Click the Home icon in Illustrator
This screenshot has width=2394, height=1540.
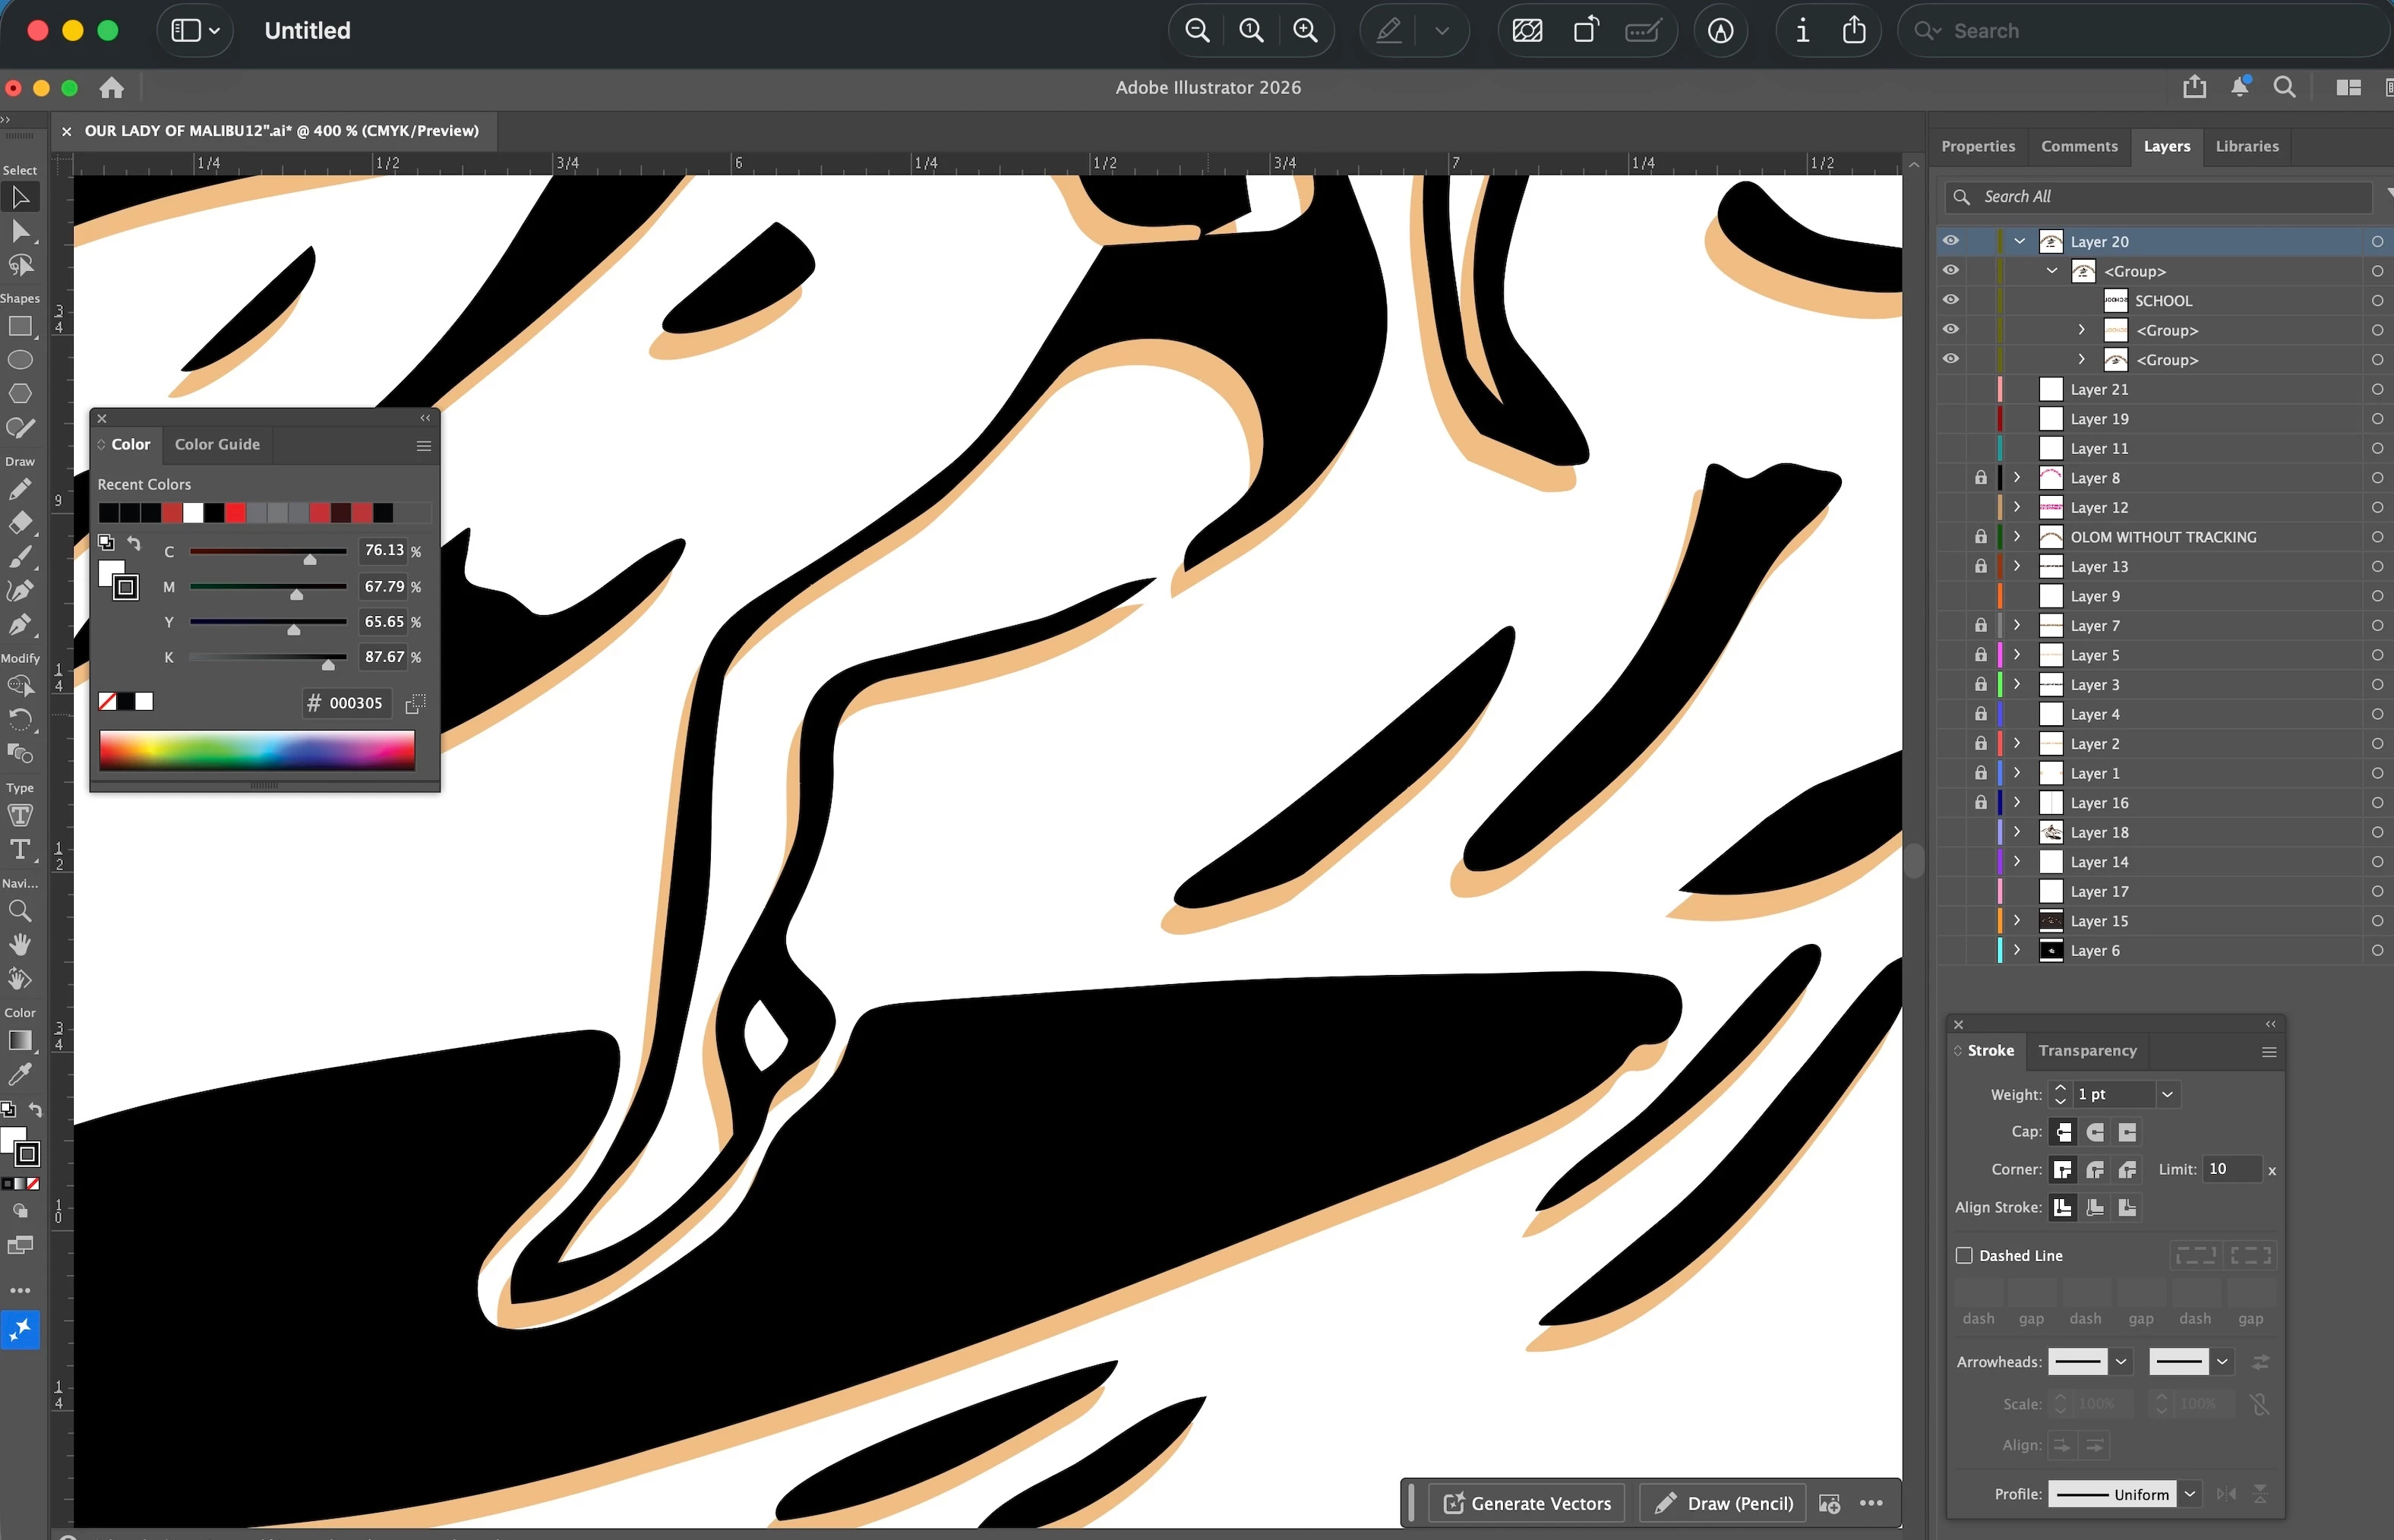coord(112,88)
